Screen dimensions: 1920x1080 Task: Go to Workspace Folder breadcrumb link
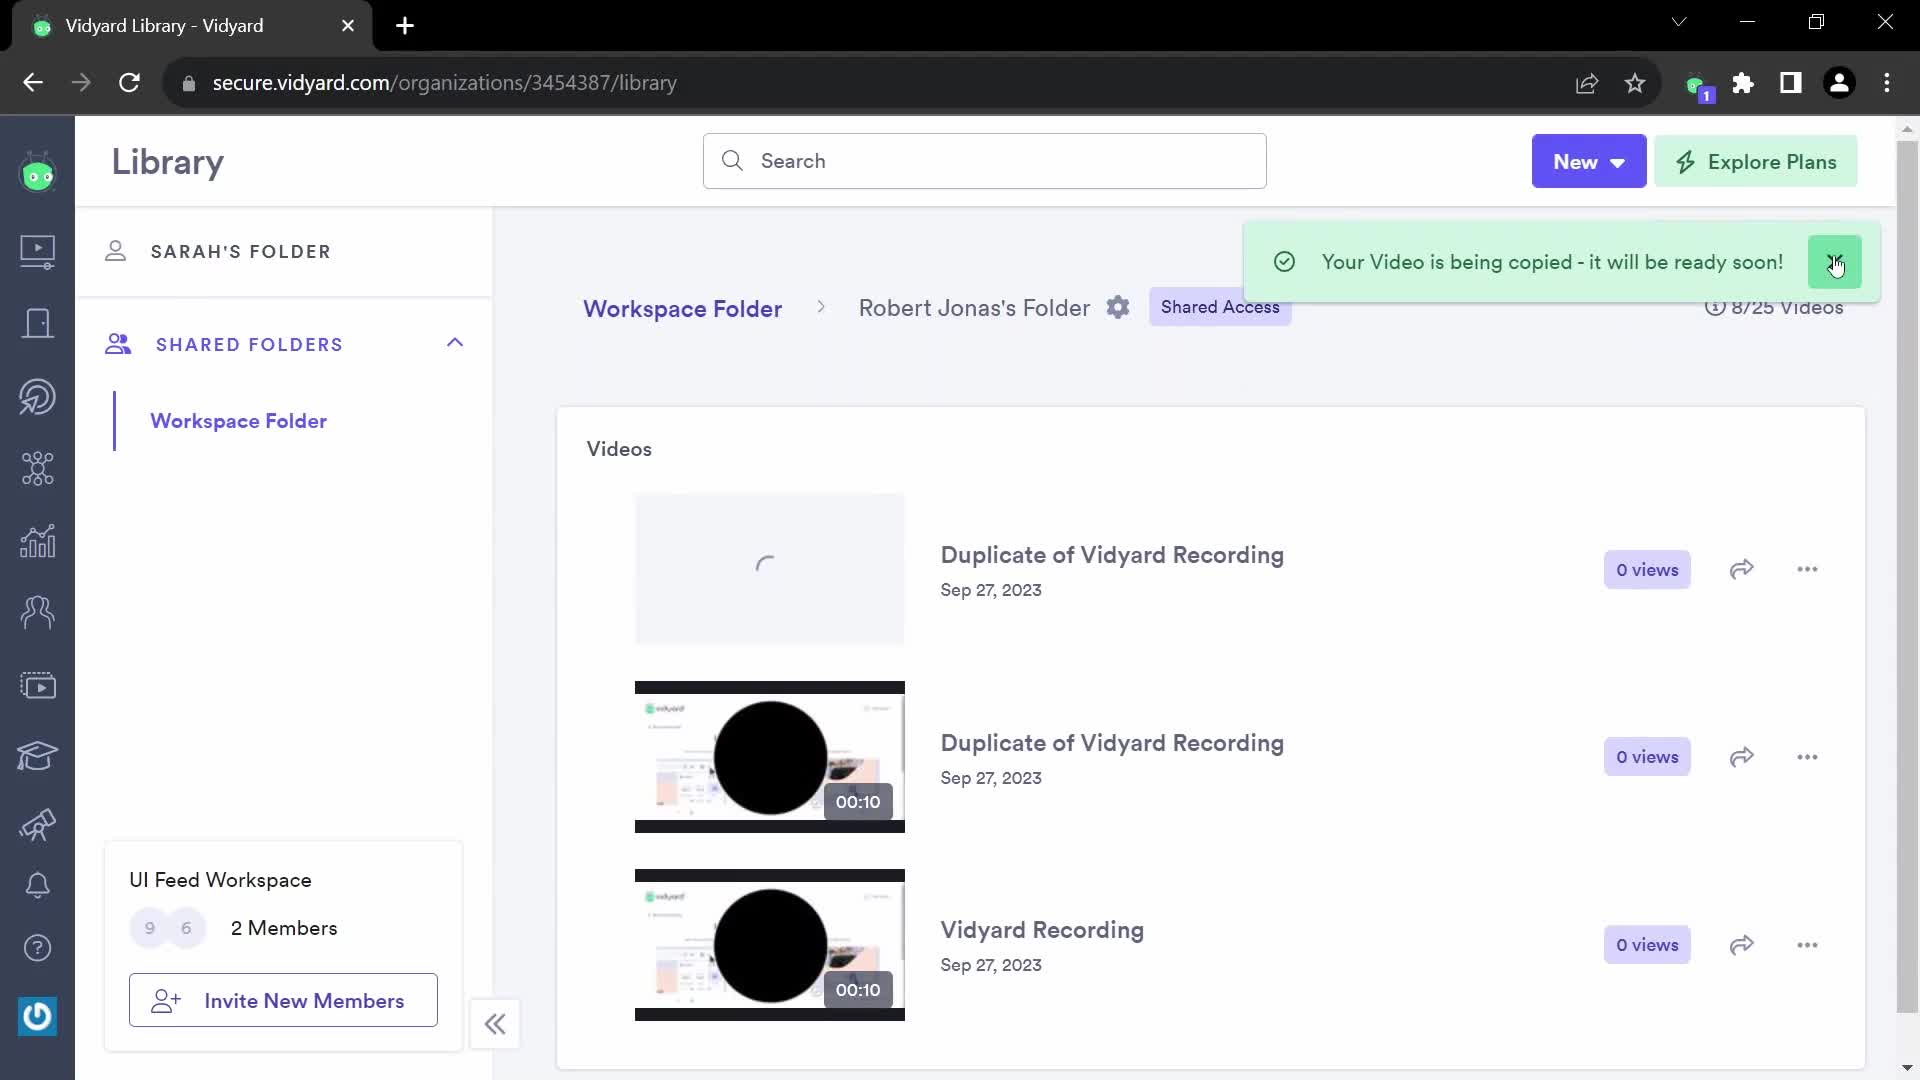[x=682, y=309]
